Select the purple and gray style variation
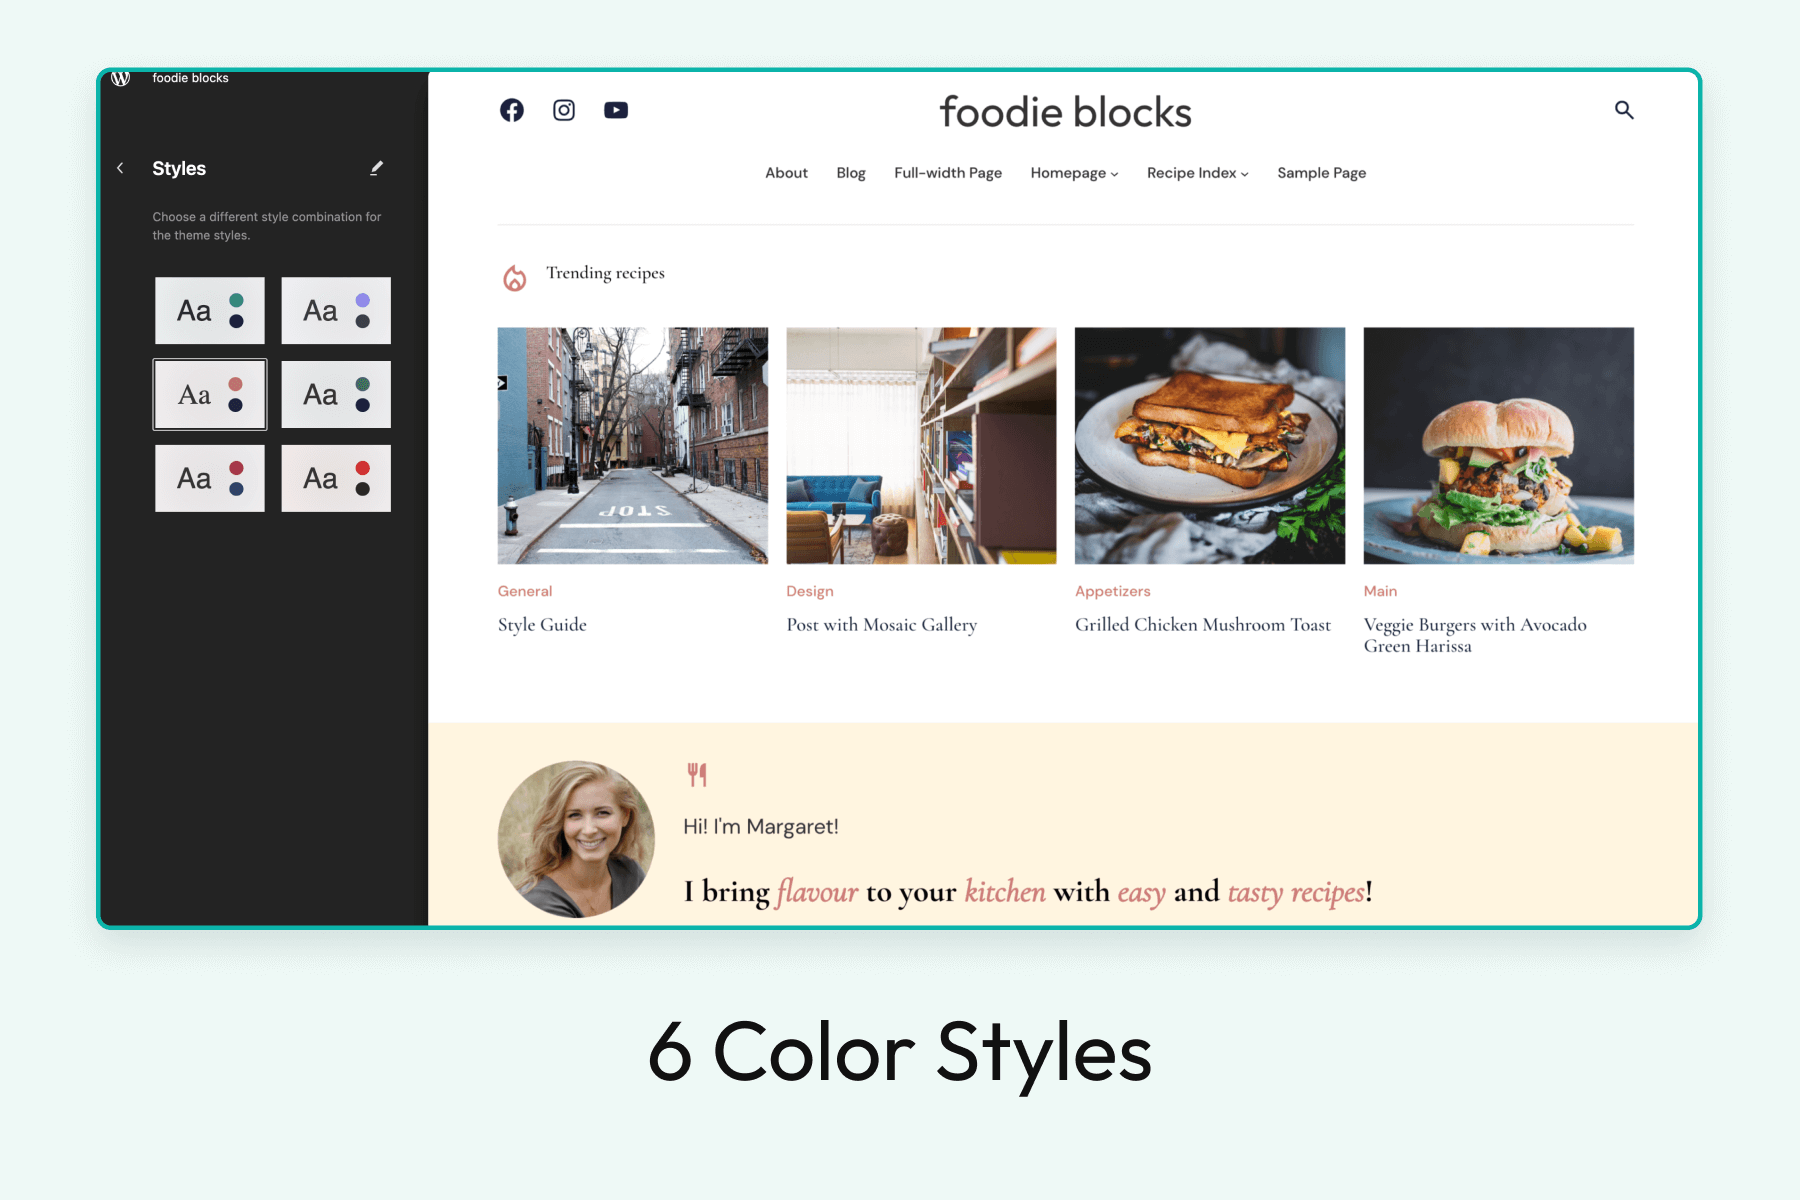This screenshot has width=1801, height=1201. pos(336,311)
